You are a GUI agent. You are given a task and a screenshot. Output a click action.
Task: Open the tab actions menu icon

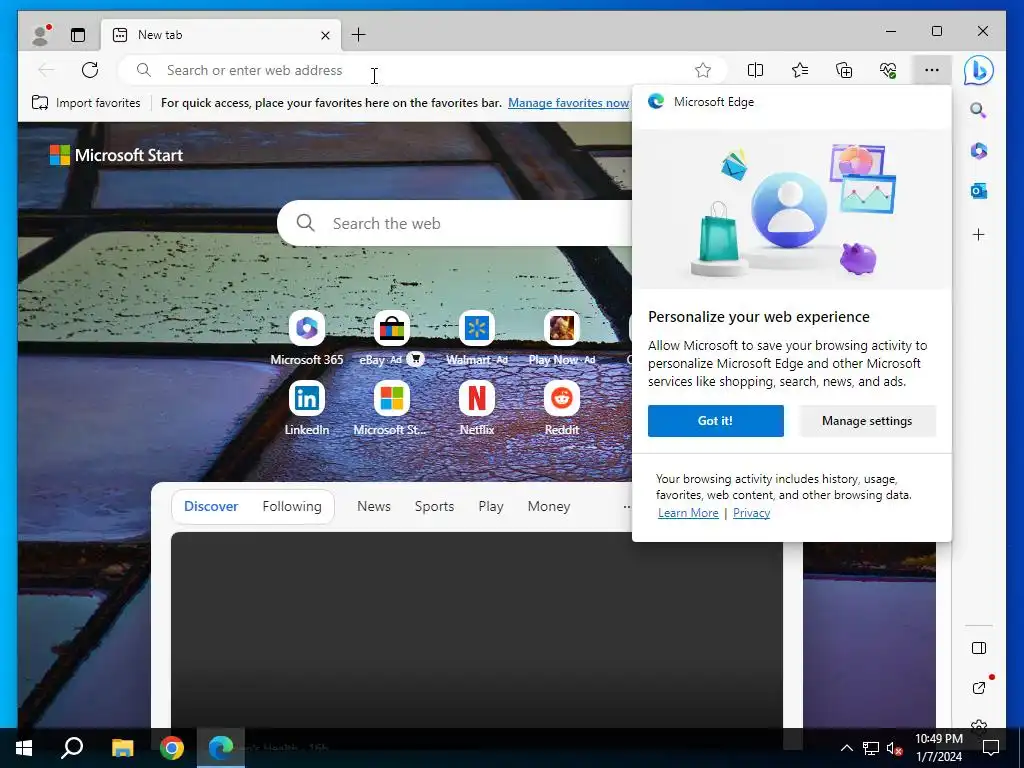pos(78,35)
